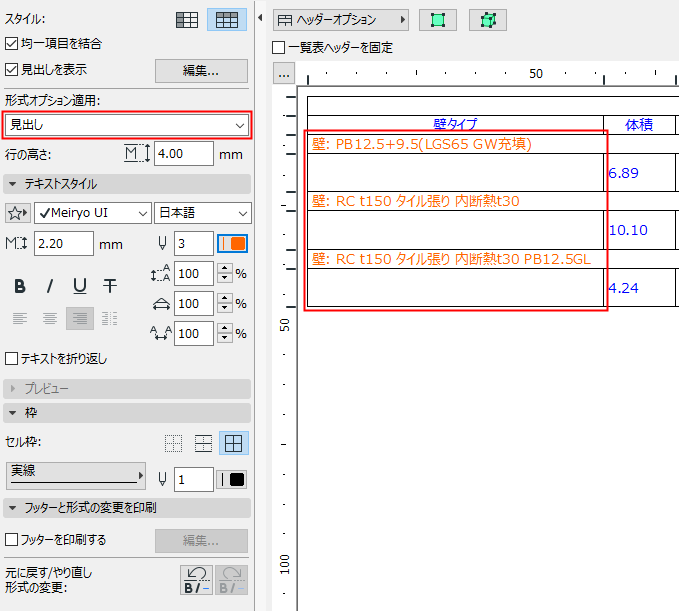Collapse the テキストスタイル section

coord(127,184)
